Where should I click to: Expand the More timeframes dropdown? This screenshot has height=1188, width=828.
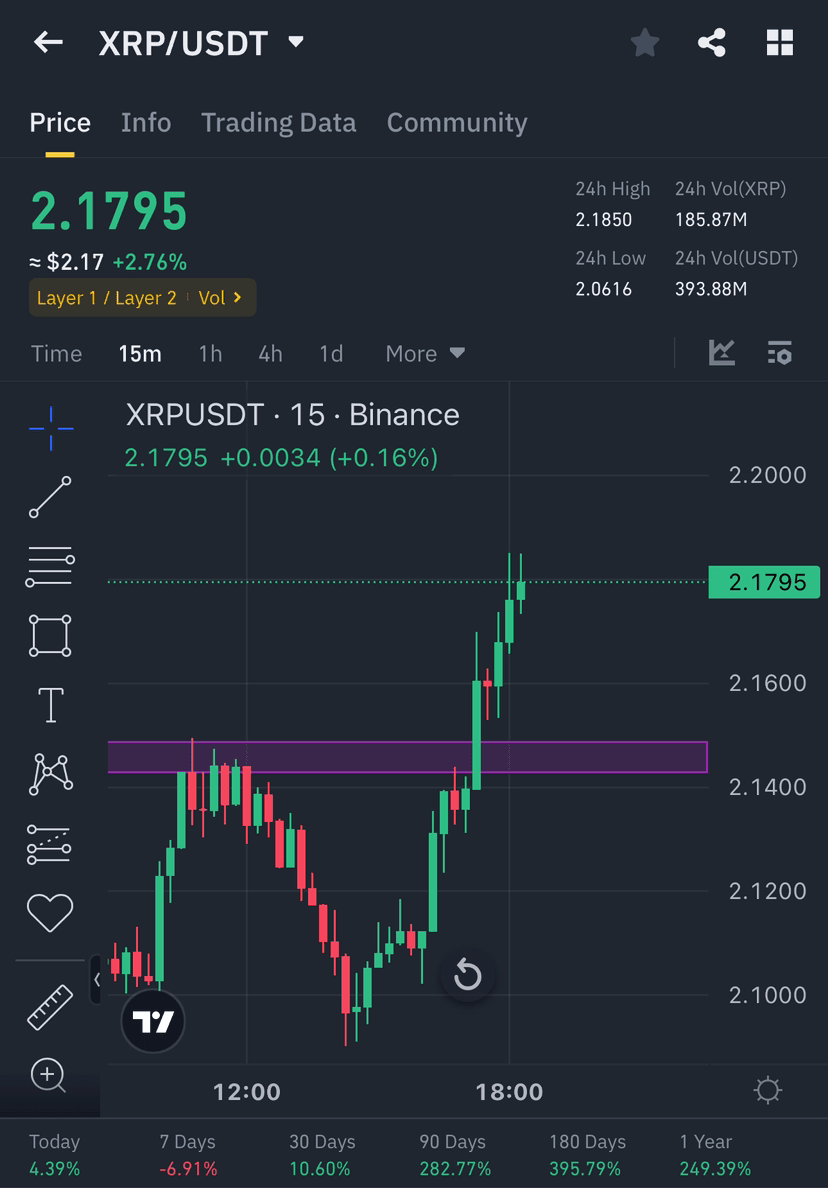[x=425, y=354]
